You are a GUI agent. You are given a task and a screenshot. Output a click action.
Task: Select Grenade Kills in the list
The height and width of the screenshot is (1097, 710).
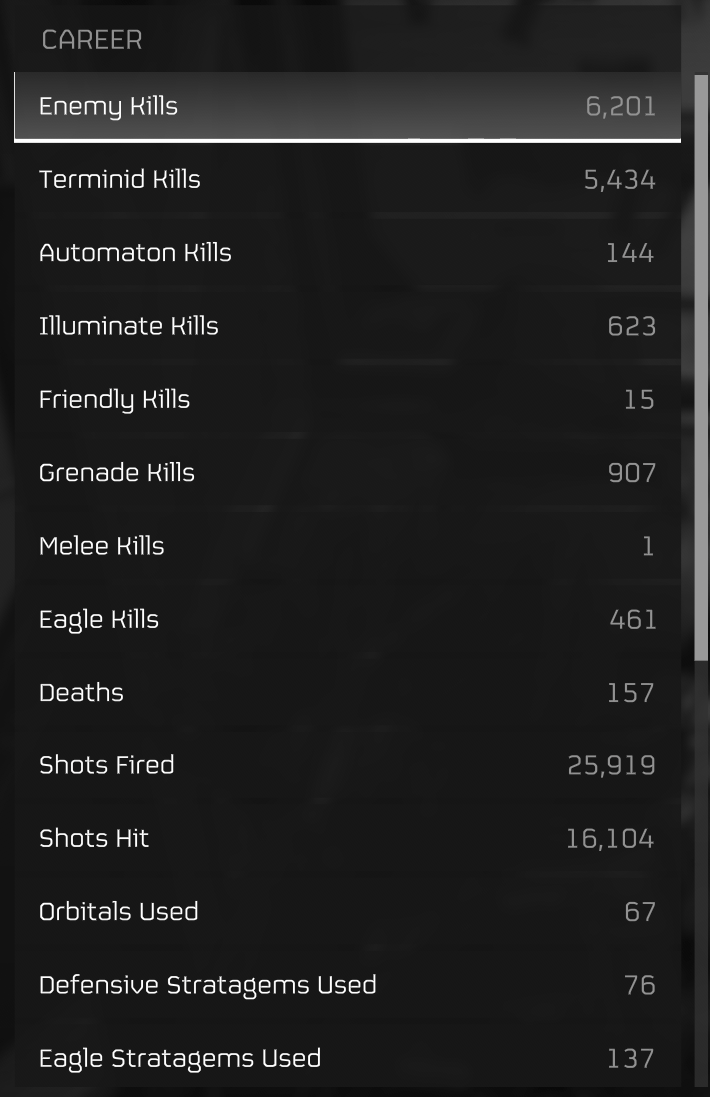pos(348,473)
